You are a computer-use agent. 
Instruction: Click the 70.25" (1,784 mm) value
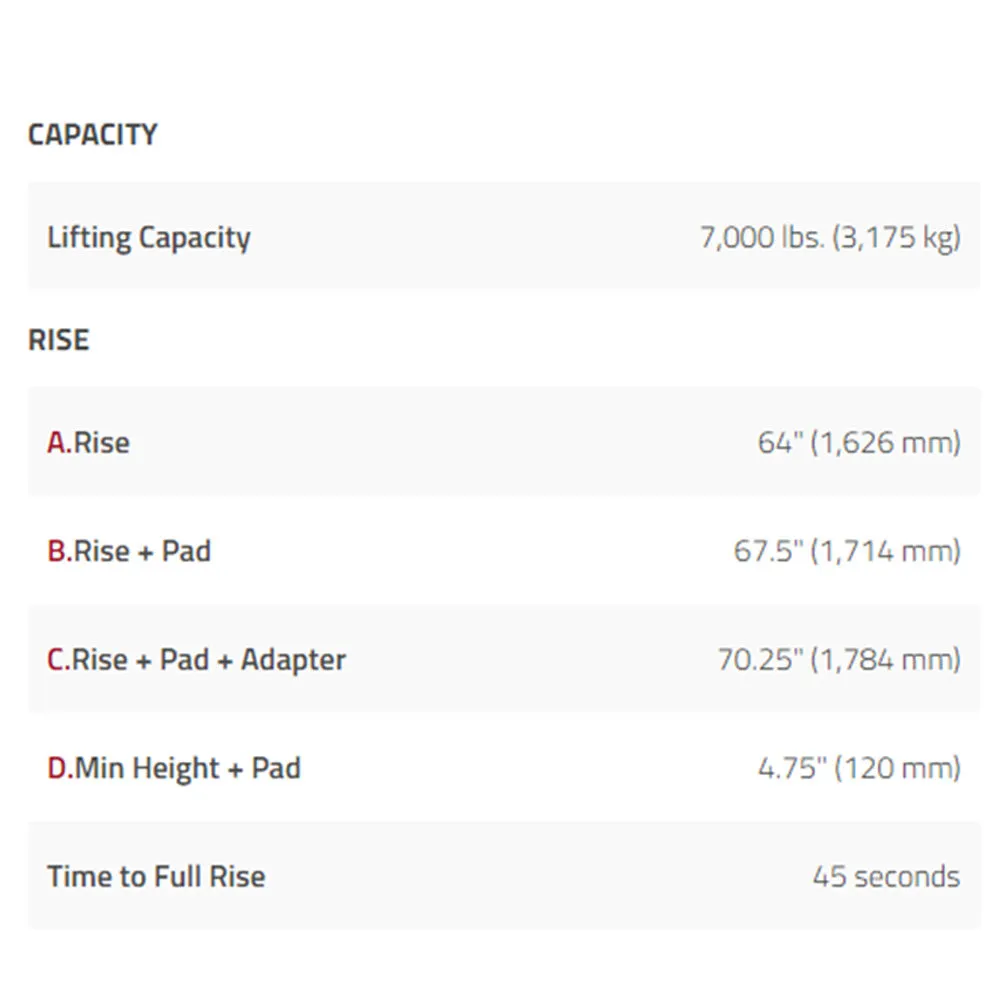pyautogui.click(x=839, y=659)
